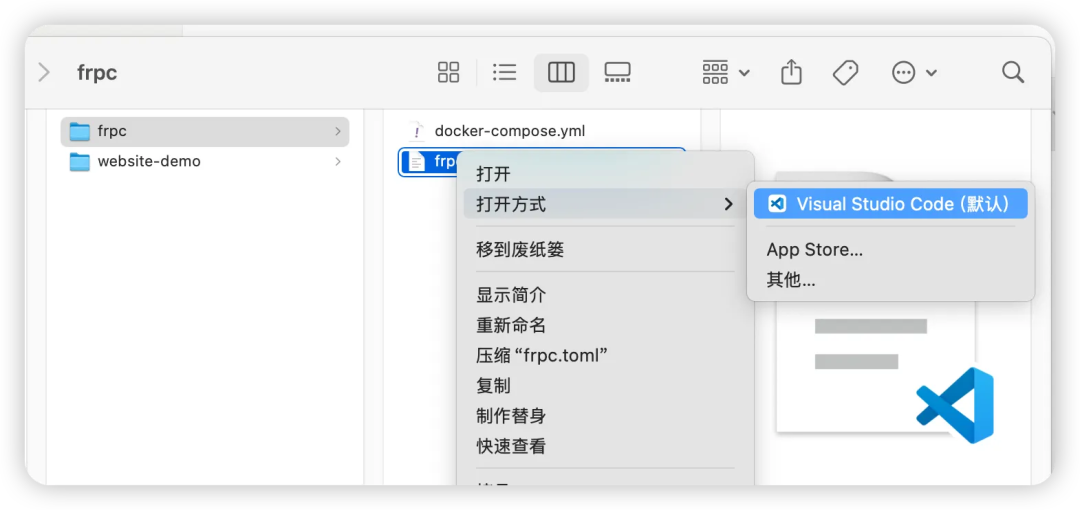This screenshot has height=510, width=1080.
Task: Click the file preview thumbnail with VS Code logo
Action: coord(885,372)
